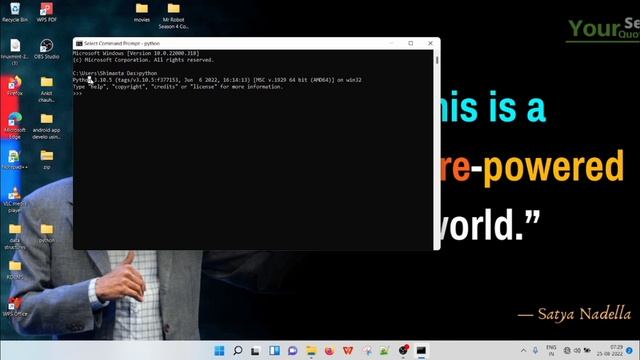
Task: Click the Command Prompt taskbar icon
Action: pyautogui.click(x=421, y=351)
